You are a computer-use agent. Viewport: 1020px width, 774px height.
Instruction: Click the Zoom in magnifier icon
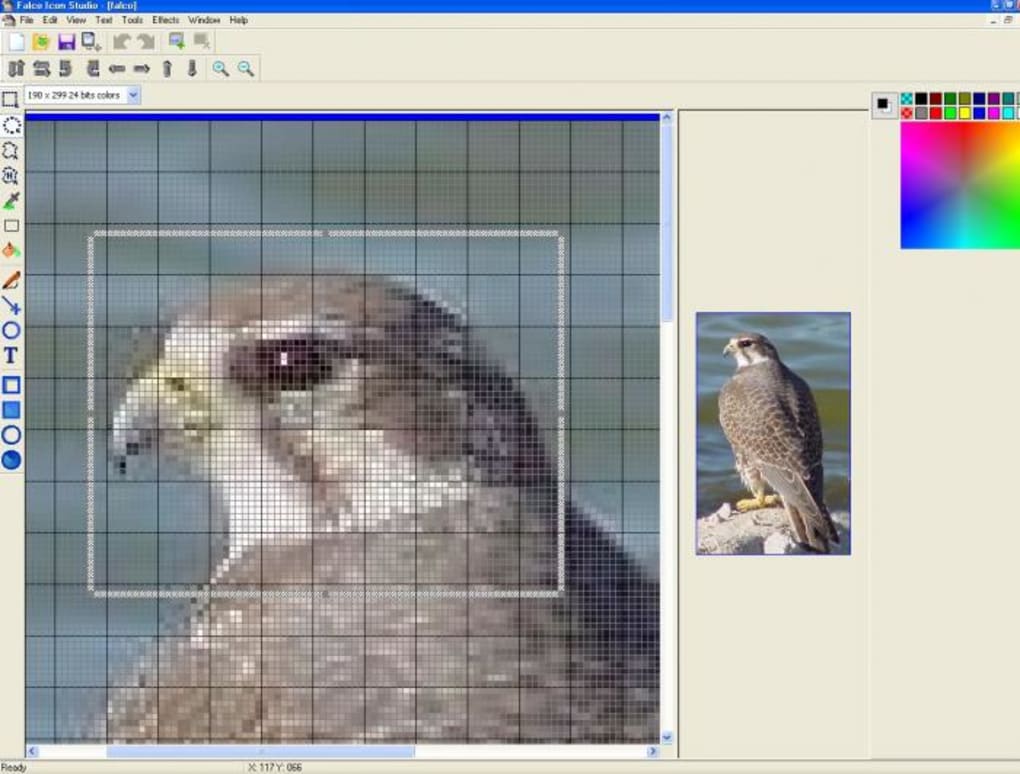pos(220,68)
